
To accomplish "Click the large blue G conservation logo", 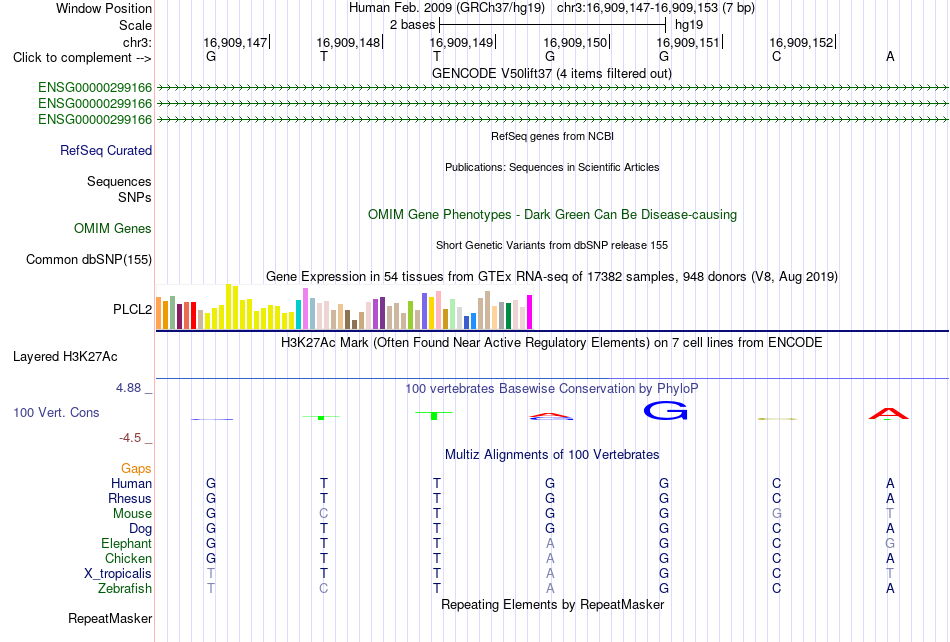I will pyautogui.click(x=665, y=411).
